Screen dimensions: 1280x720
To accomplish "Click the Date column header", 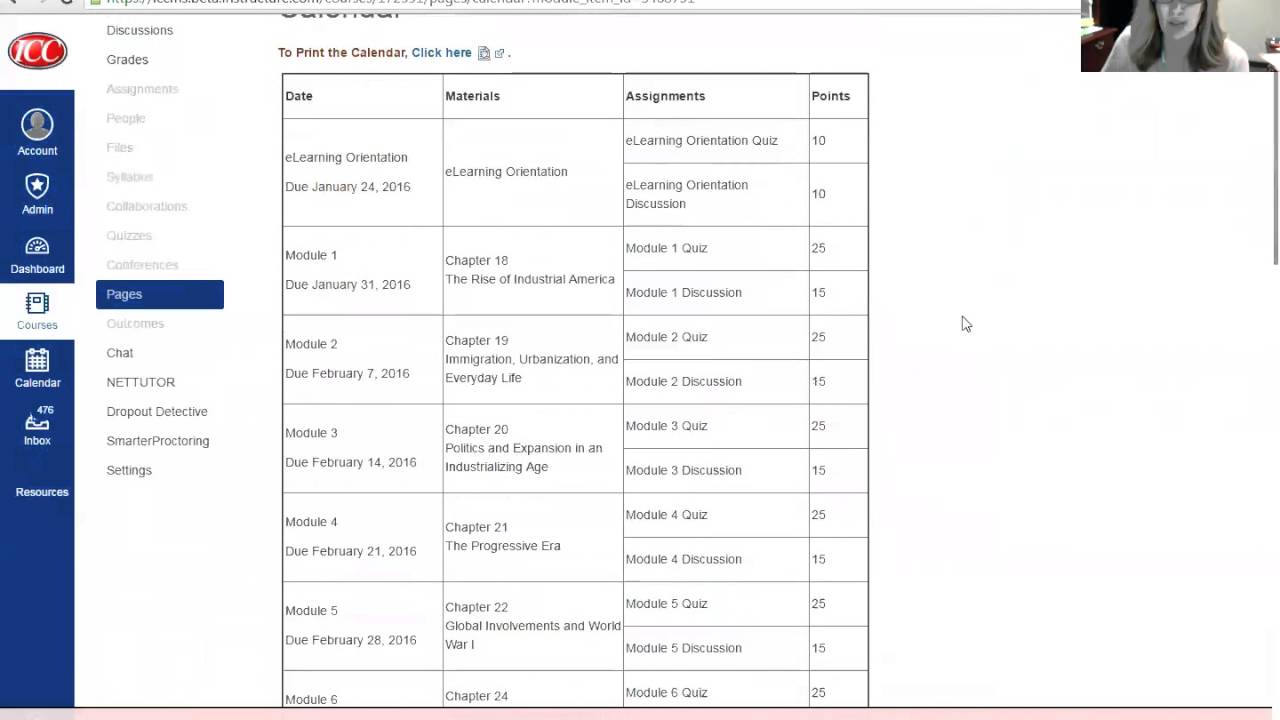I will point(362,96).
